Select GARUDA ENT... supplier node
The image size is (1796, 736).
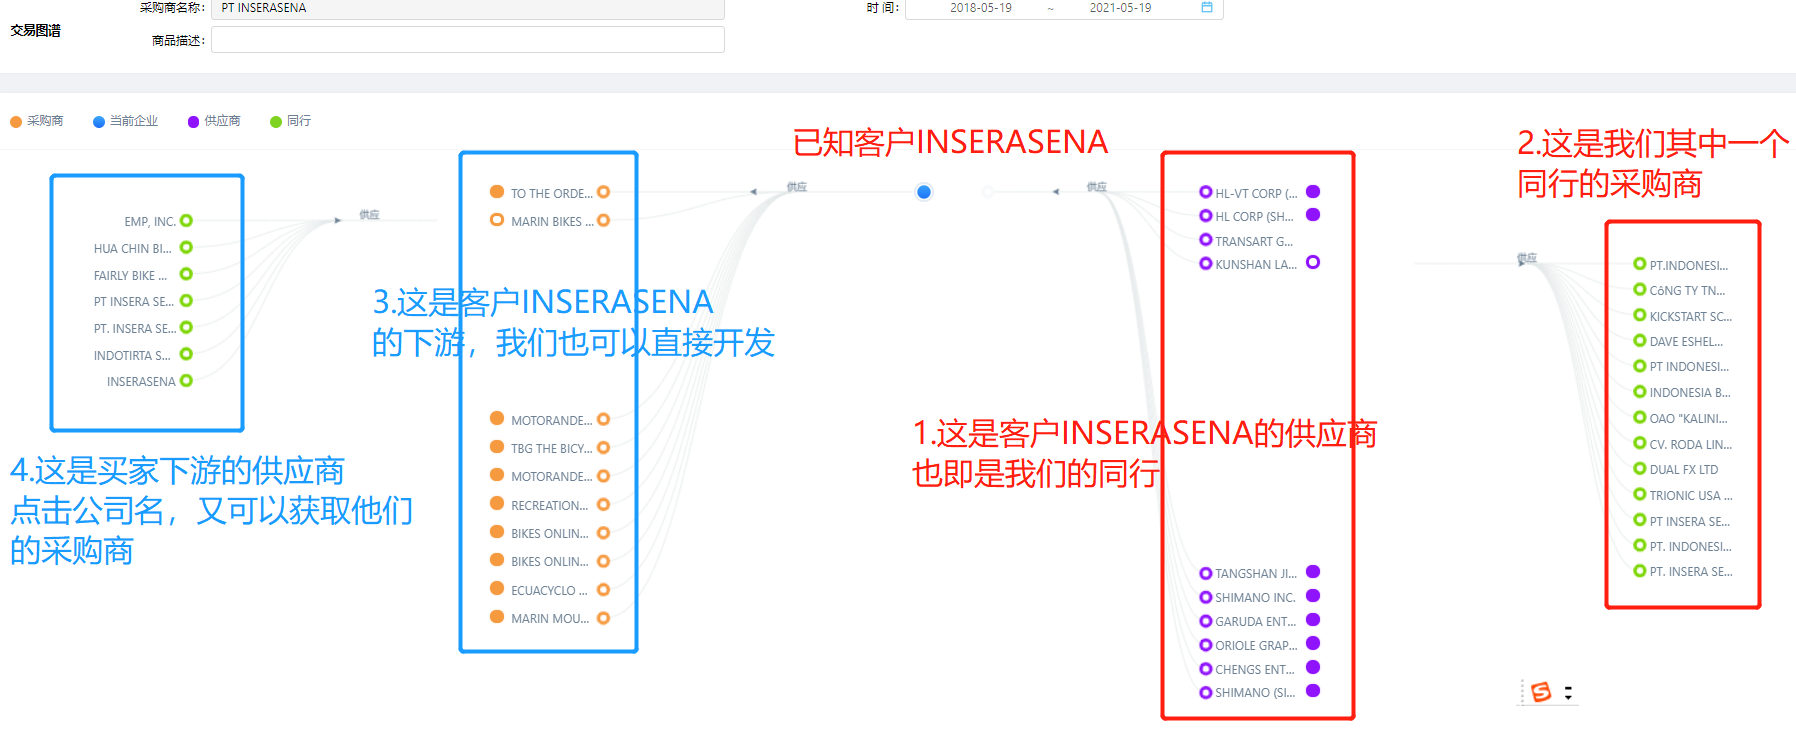point(1206,621)
